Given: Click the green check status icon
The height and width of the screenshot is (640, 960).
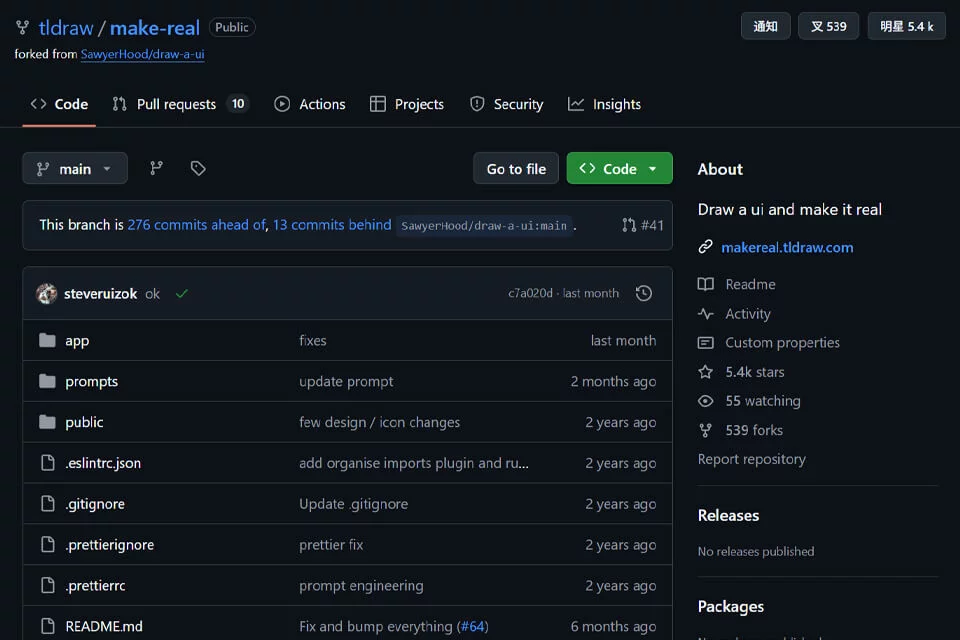Looking at the screenshot, I should 182,293.
